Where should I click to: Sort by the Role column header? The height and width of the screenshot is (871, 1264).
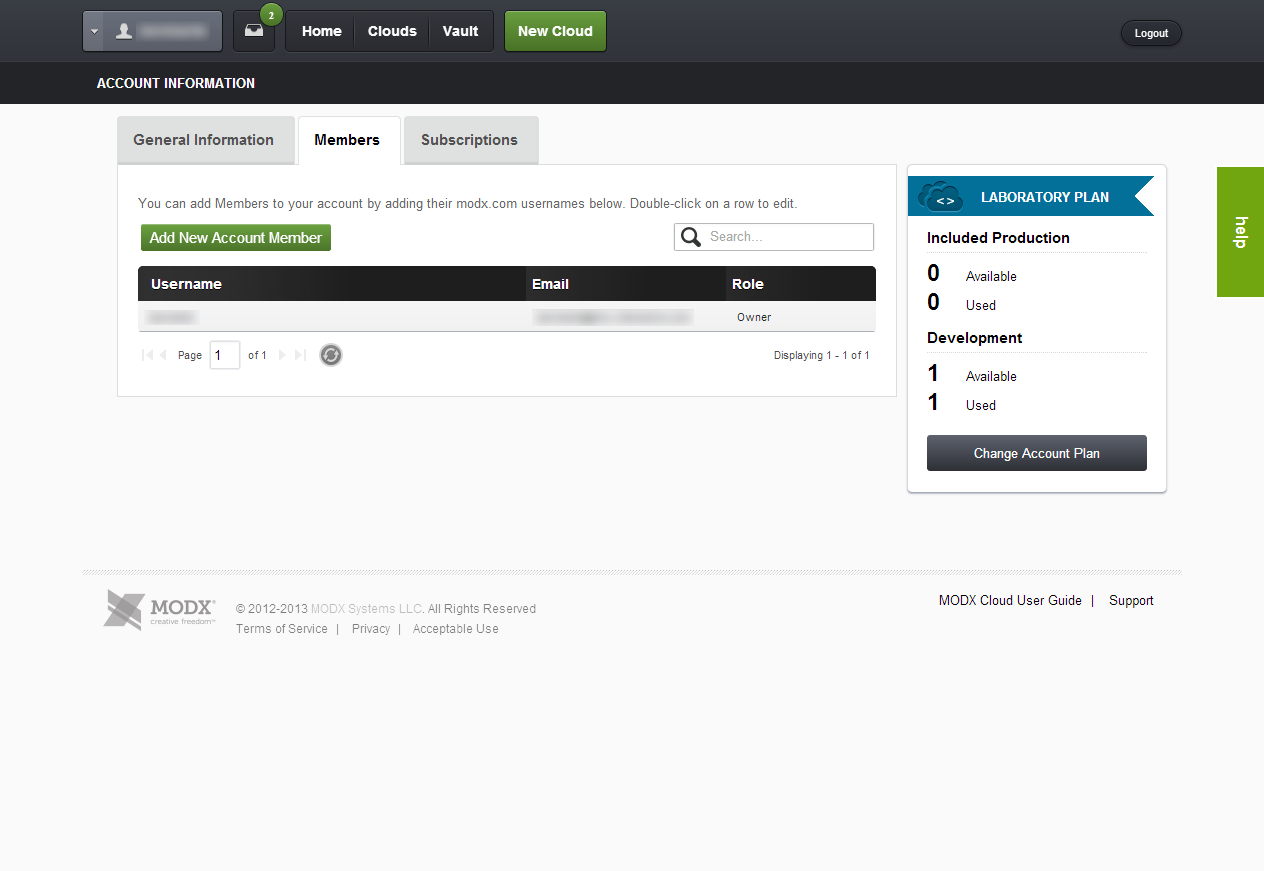[x=800, y=284]
